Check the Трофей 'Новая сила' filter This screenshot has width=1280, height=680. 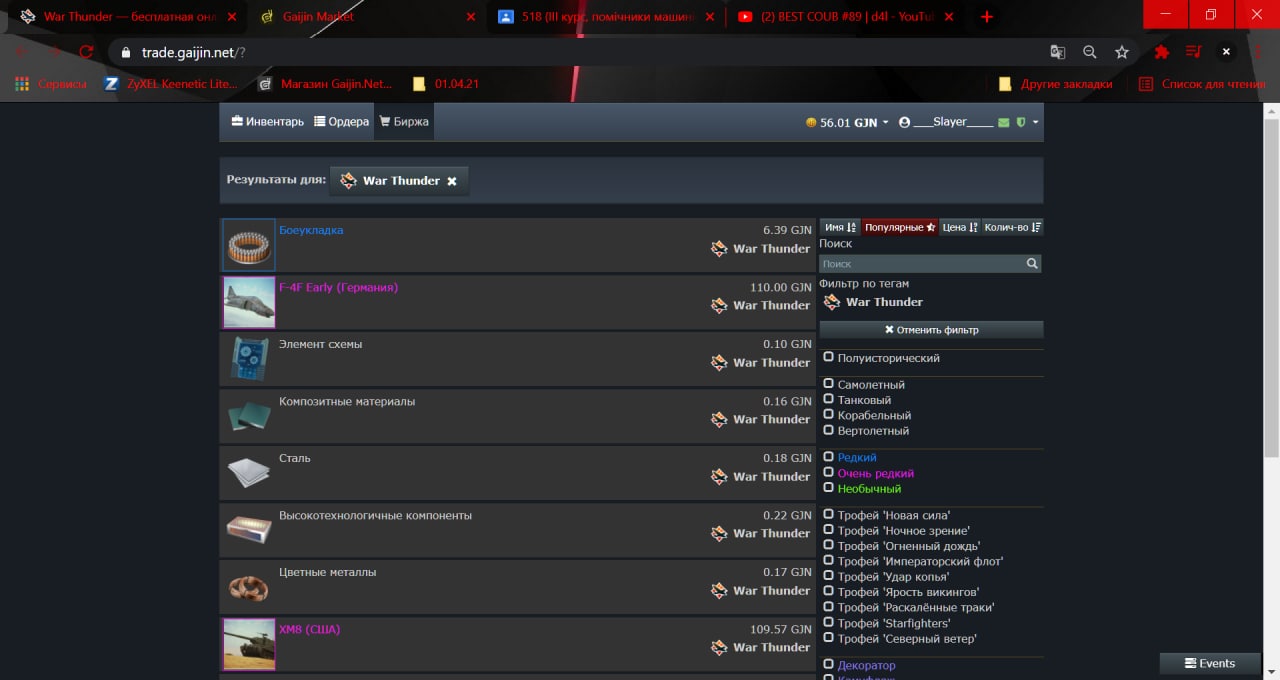828,515
